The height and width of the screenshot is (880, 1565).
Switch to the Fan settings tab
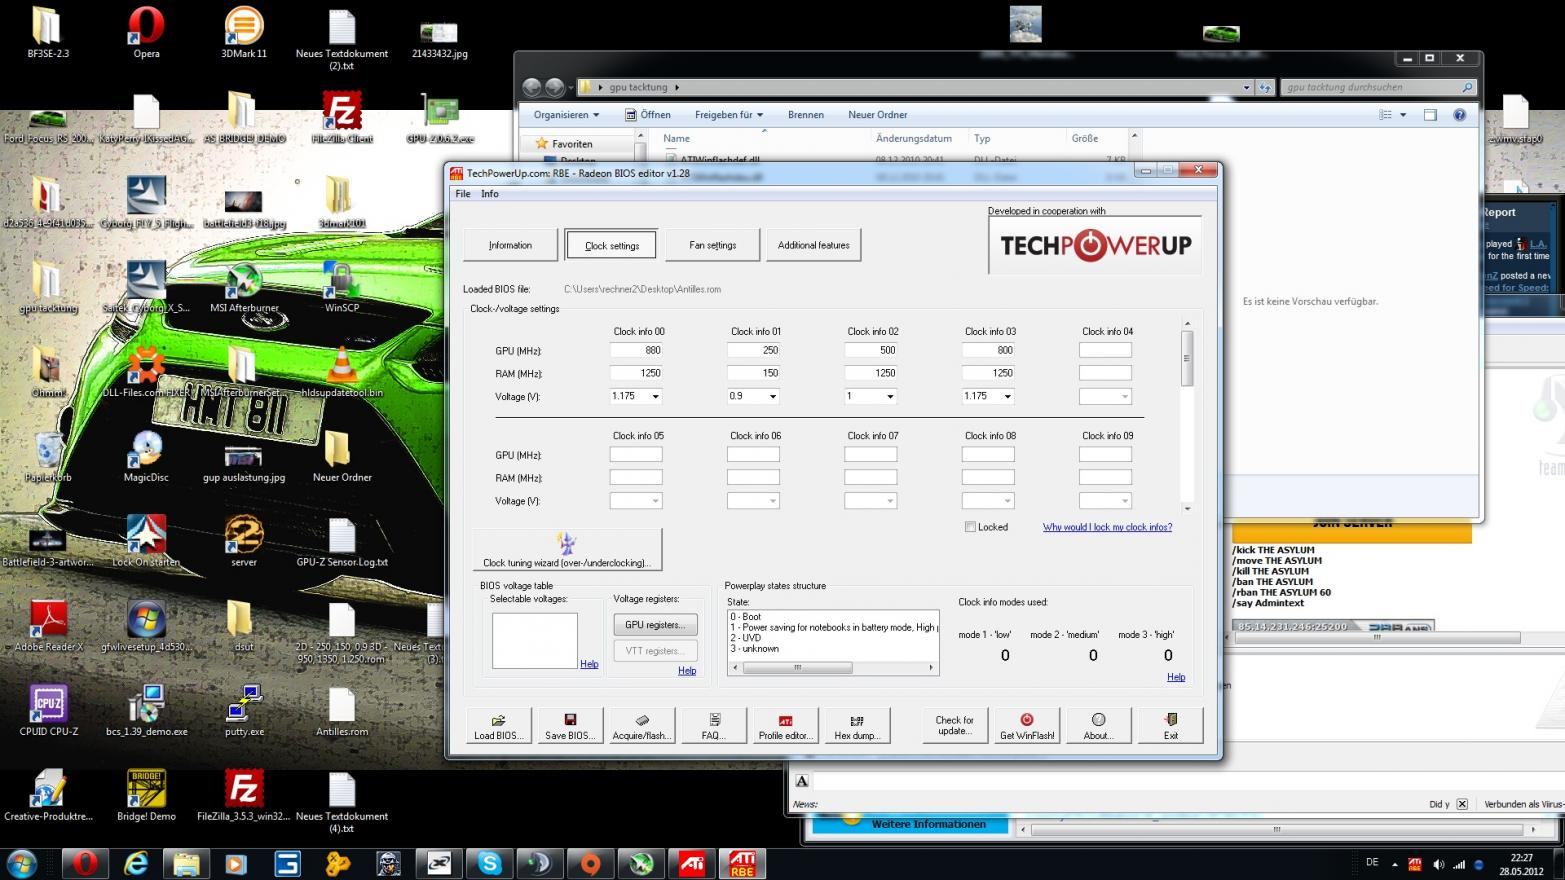pos(712,245)
